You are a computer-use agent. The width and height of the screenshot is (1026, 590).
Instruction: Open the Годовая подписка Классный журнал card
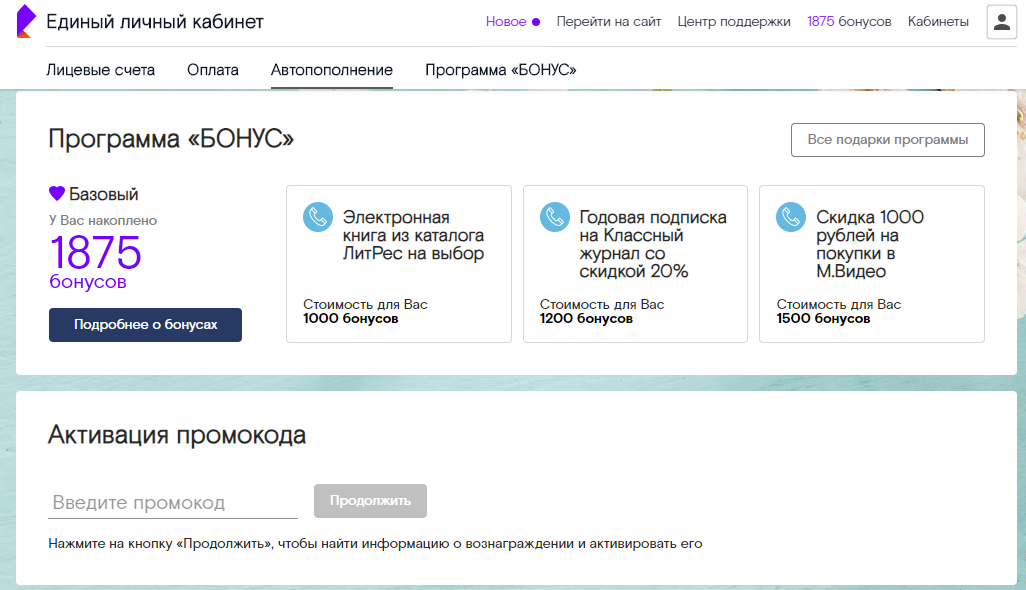point(635,264)
